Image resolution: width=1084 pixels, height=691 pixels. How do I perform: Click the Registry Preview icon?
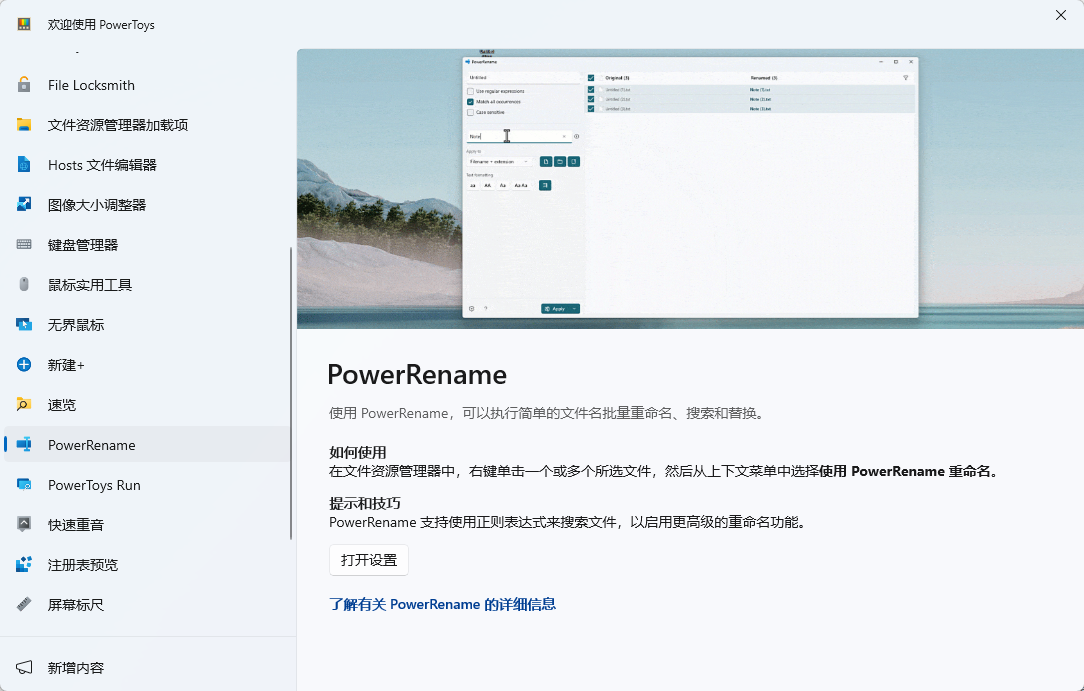(24, 565)
